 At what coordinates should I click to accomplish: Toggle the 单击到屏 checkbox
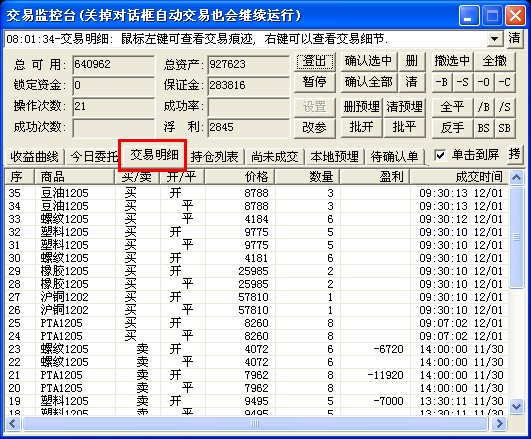[x=440, y=155]
